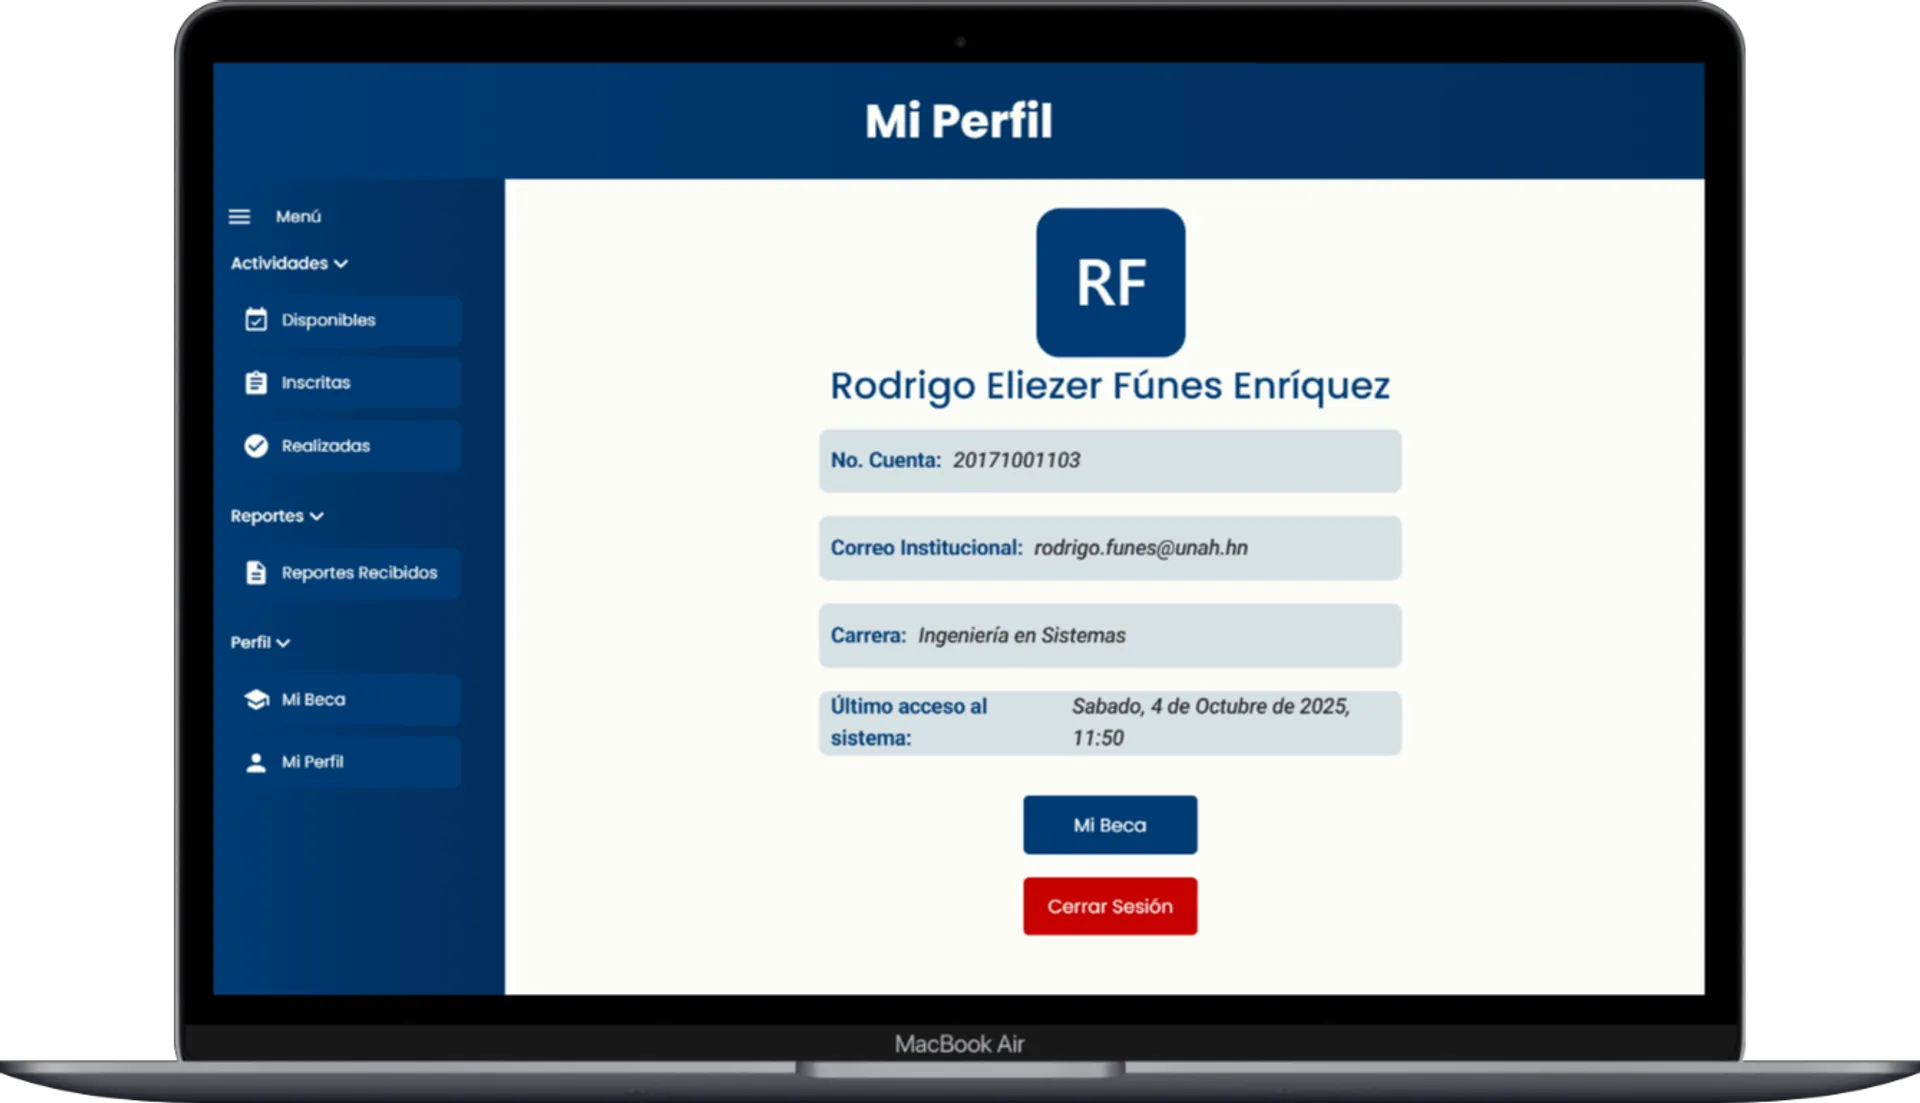The image size is (1920, 1103).
Task: Collapse the Perfil section chevron
Action: tap(283, 643)
